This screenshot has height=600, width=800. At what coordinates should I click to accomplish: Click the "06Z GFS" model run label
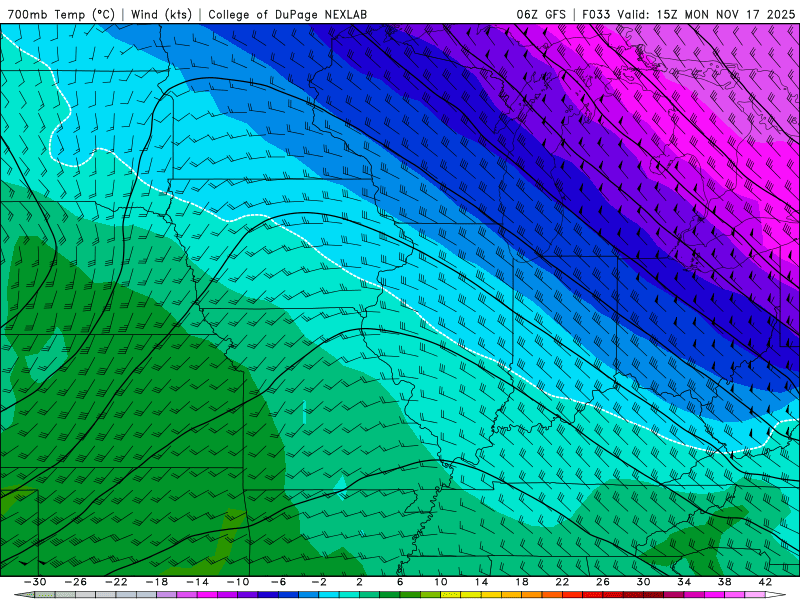click(x=541, y=14)
